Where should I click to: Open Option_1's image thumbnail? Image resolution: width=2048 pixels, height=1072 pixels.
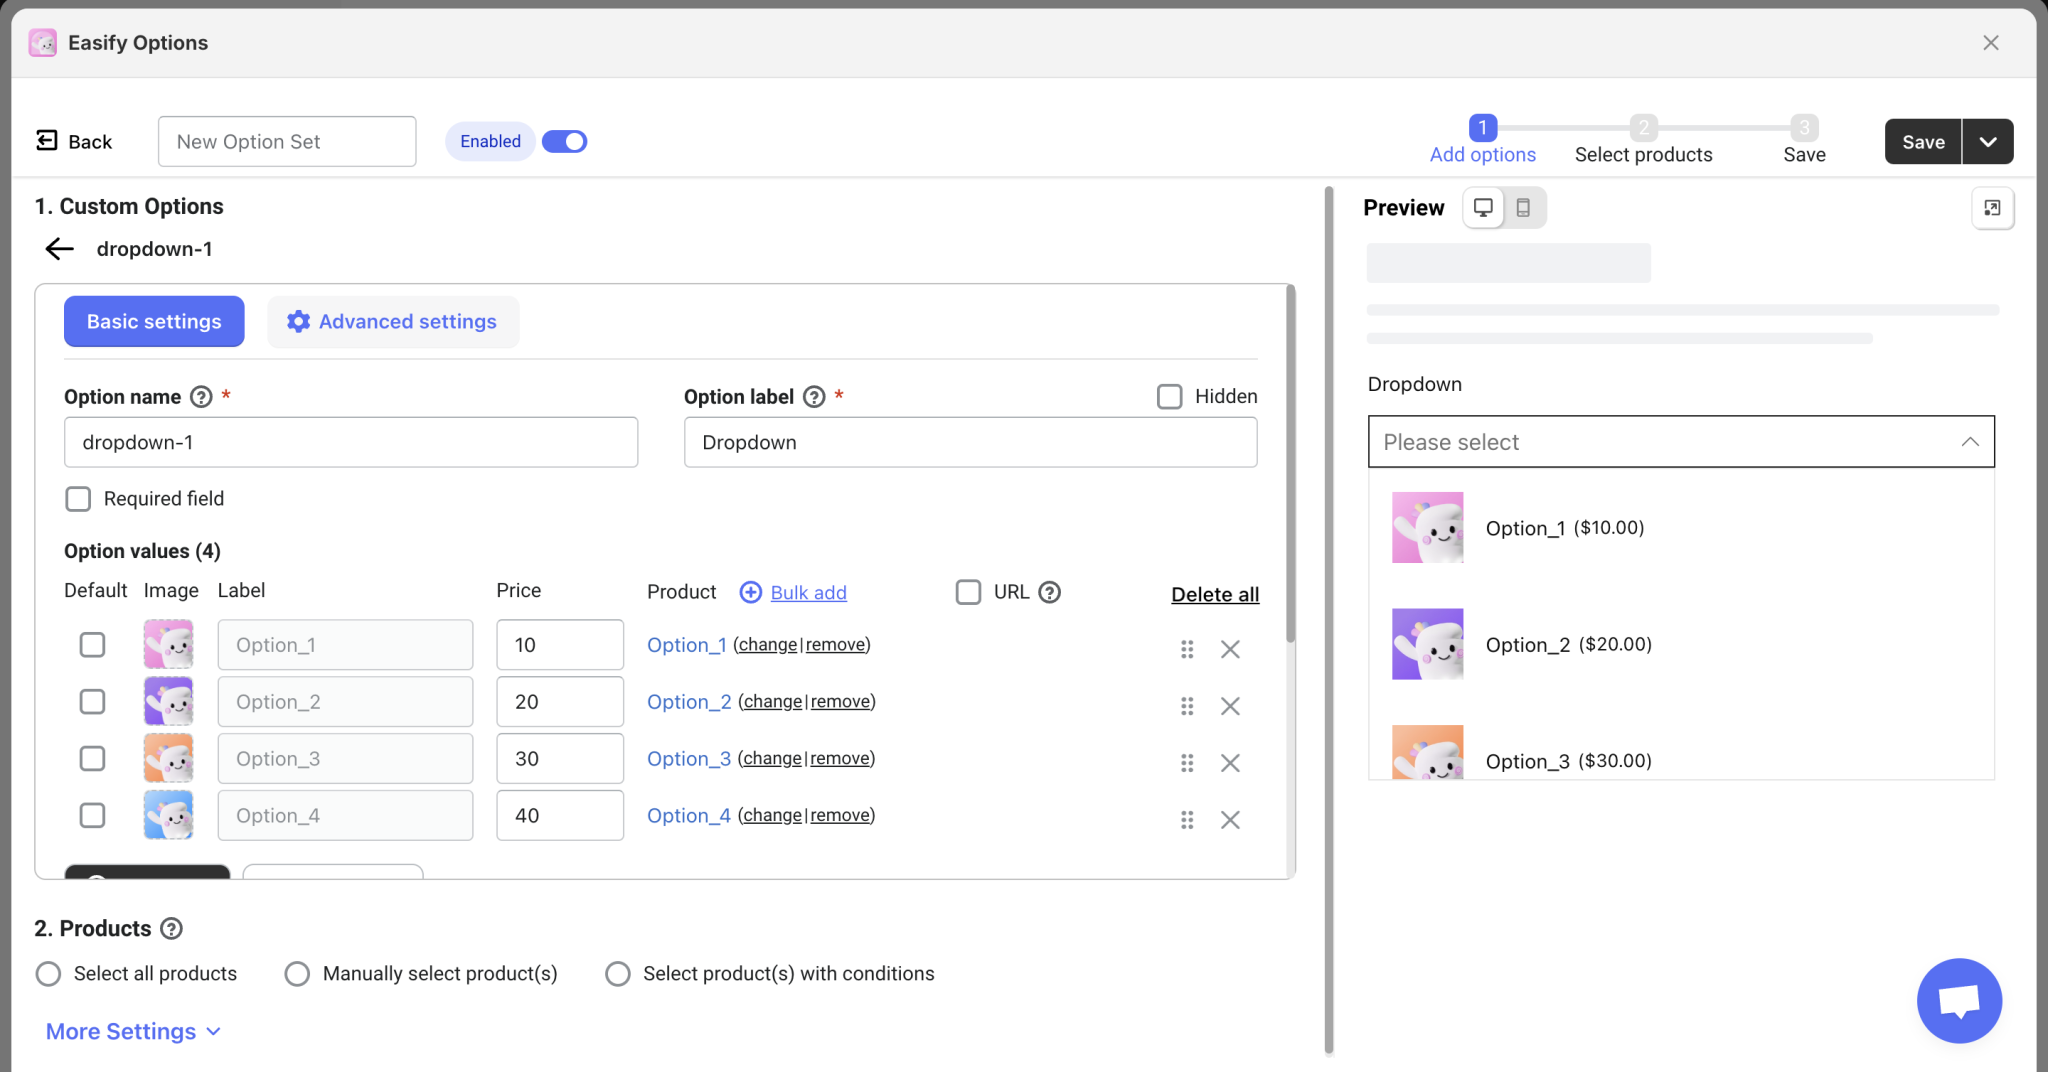click(x=168, y=644)
